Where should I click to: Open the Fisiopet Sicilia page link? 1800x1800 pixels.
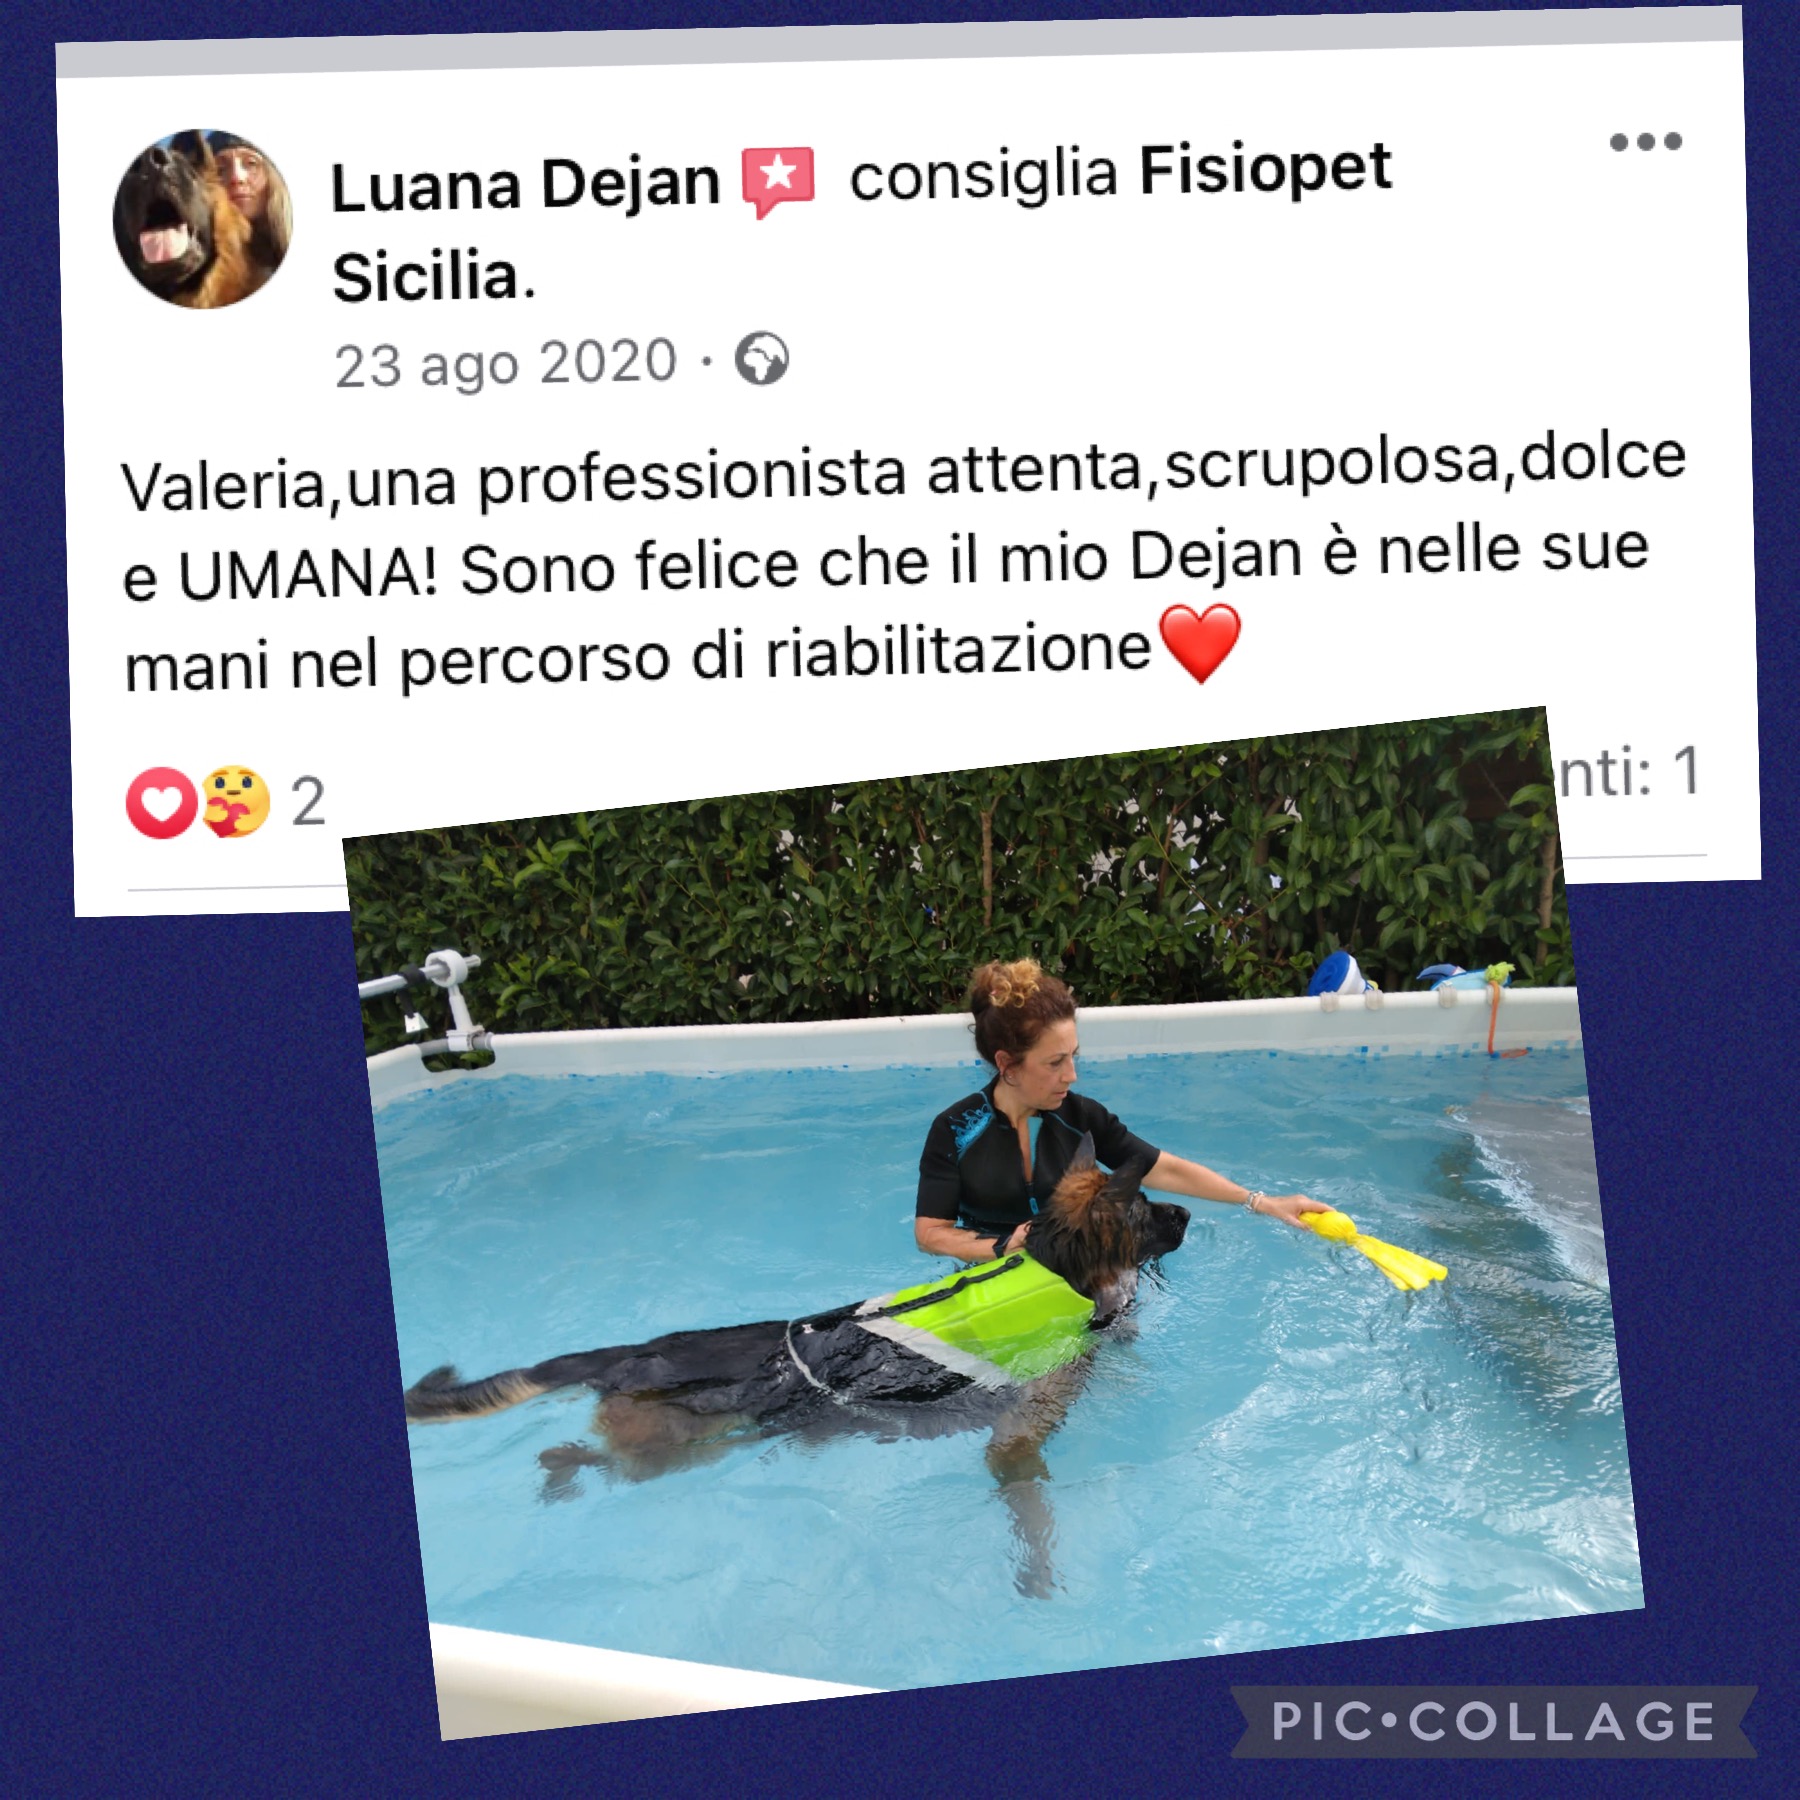pos(862,224)
